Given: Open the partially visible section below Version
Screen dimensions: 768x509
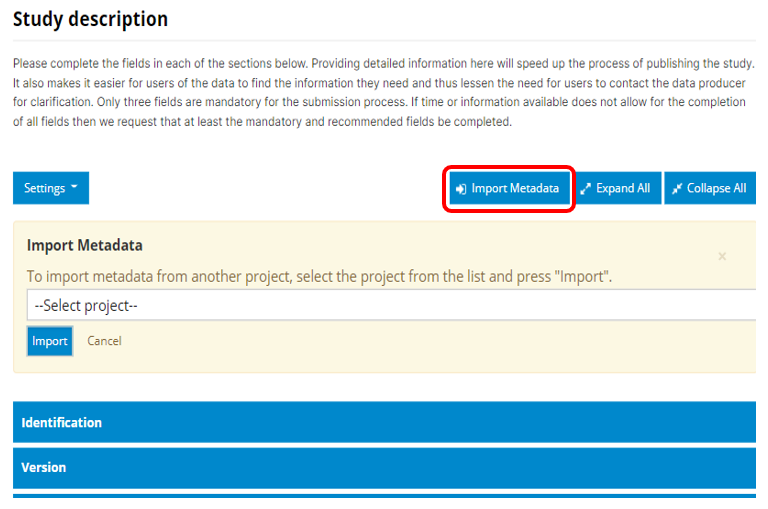Looking at the screenshot, I should point(384,496).
